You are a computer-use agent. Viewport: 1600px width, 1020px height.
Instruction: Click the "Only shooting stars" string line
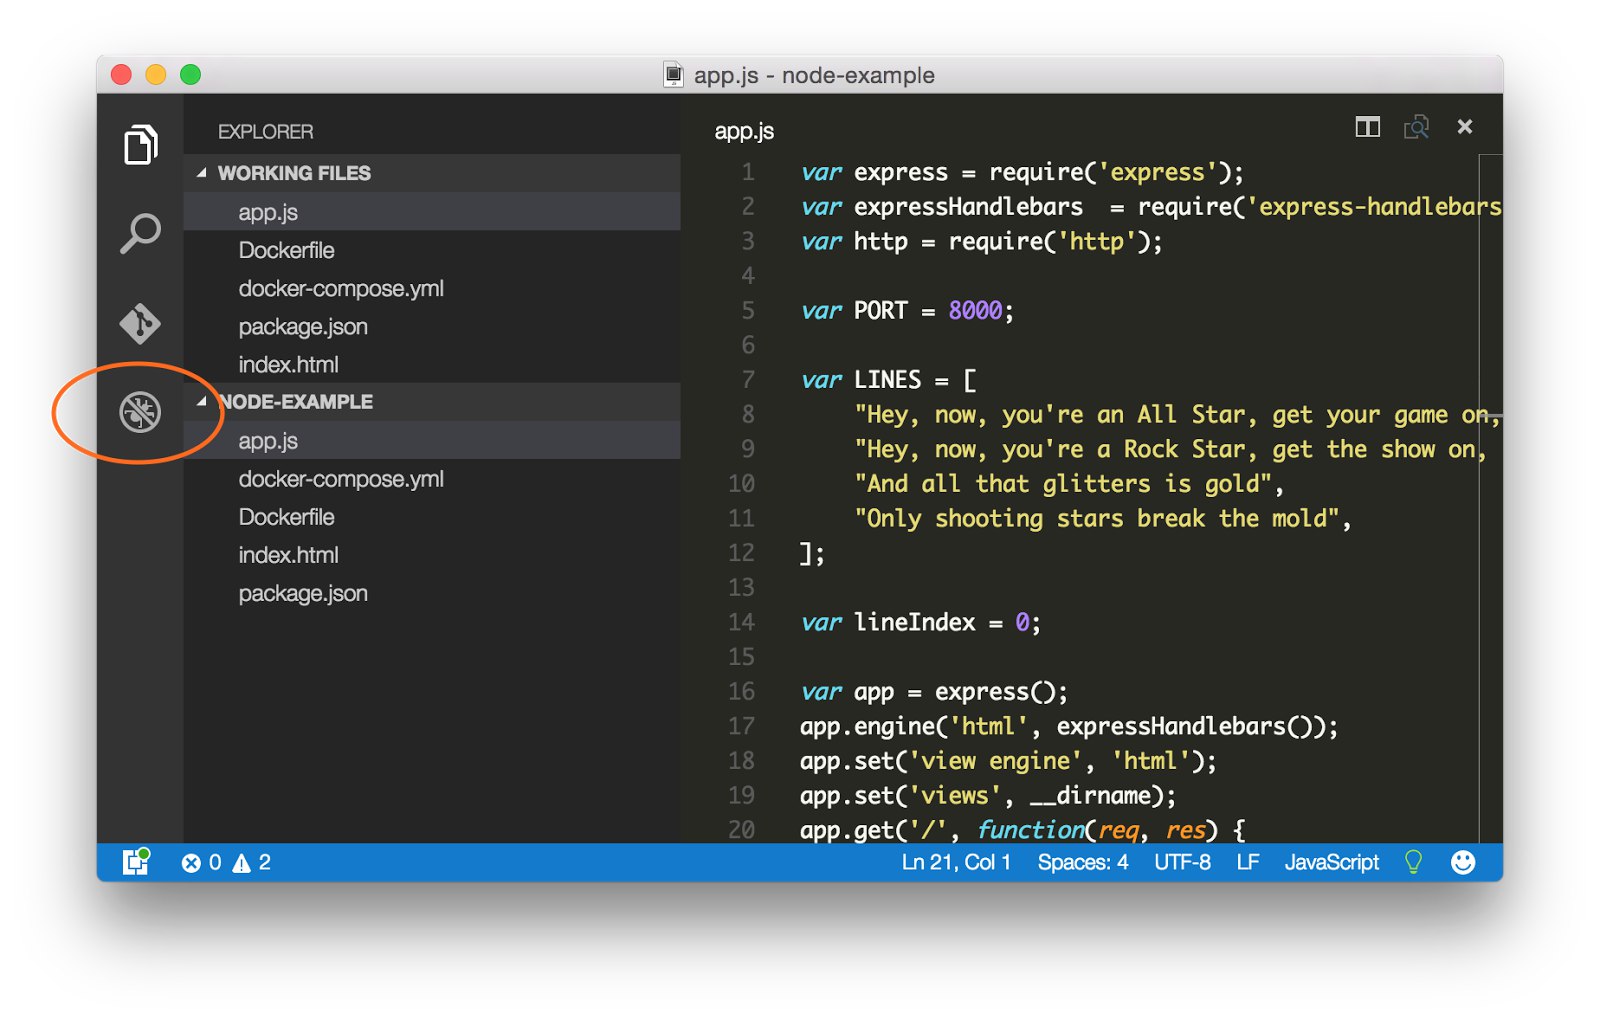point(1103,519)
